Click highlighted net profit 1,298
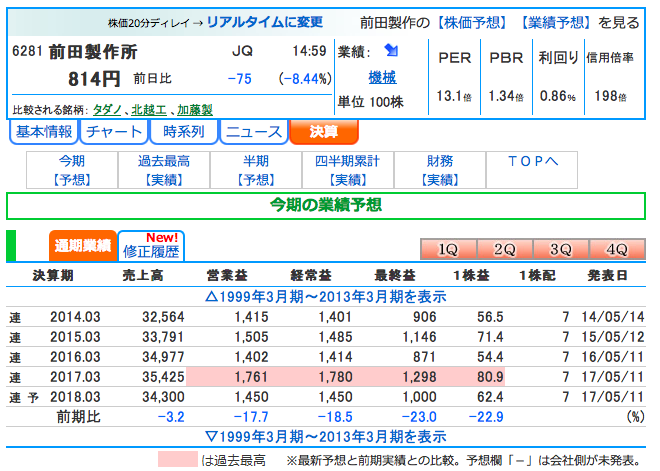This screenshot has height=471, width=660. pos(419,377)
